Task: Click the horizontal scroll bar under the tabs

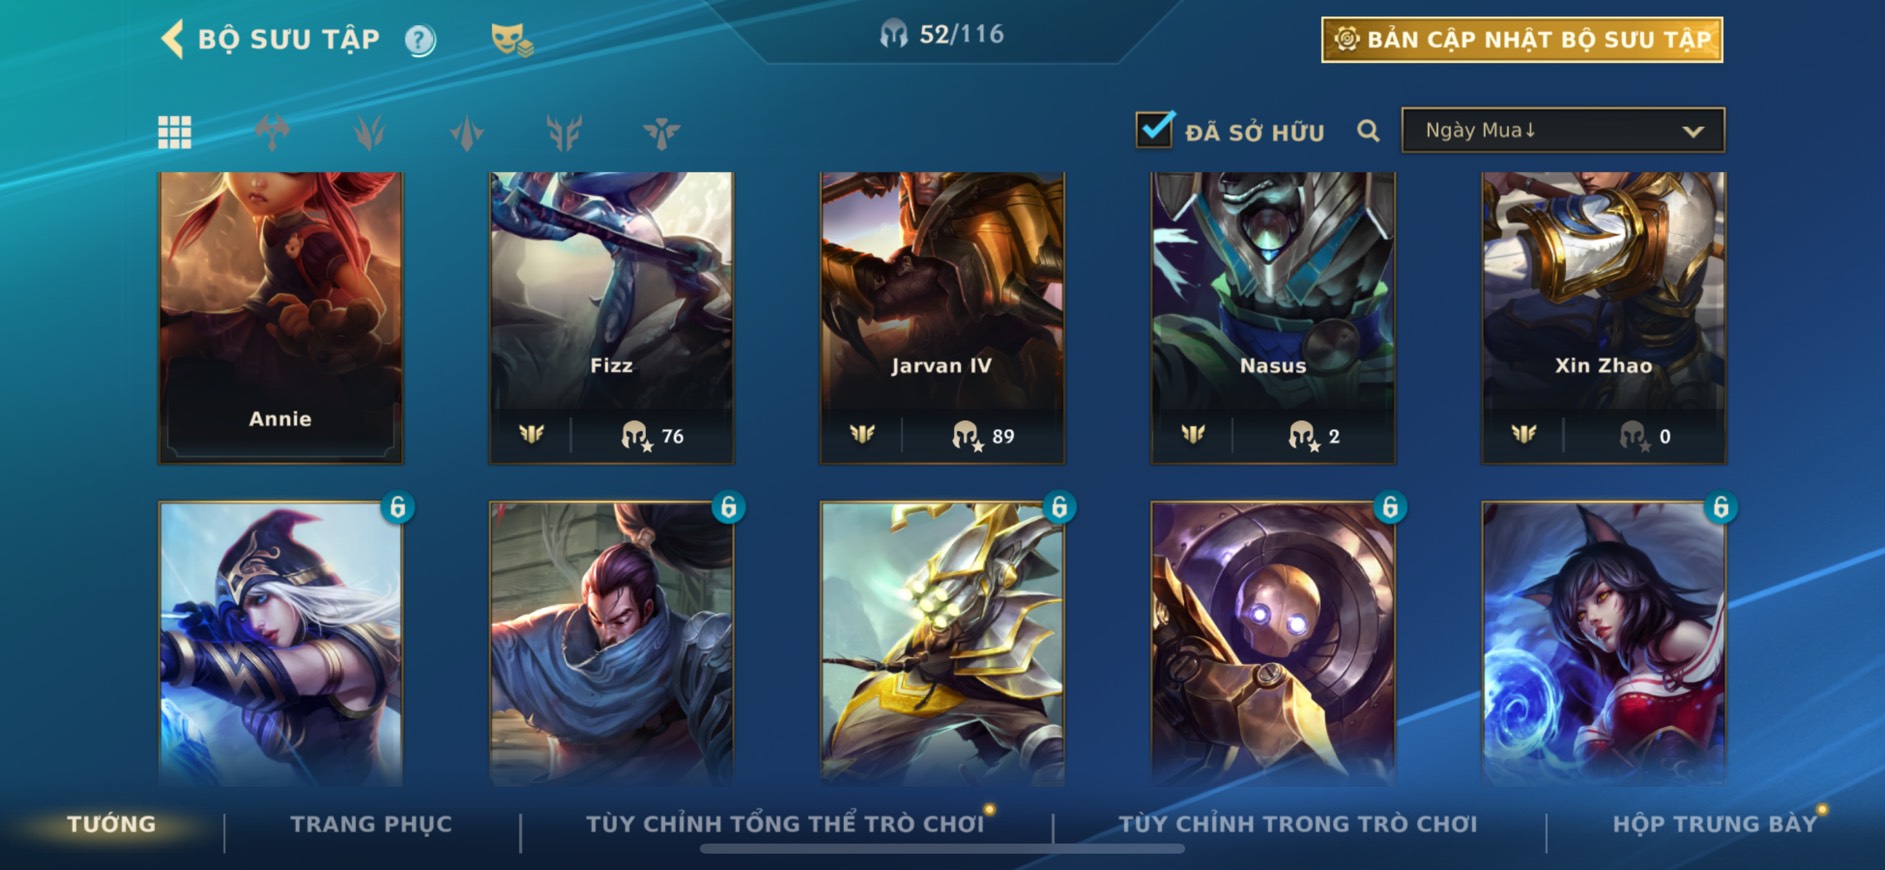Action: click(x=942, y=849)
